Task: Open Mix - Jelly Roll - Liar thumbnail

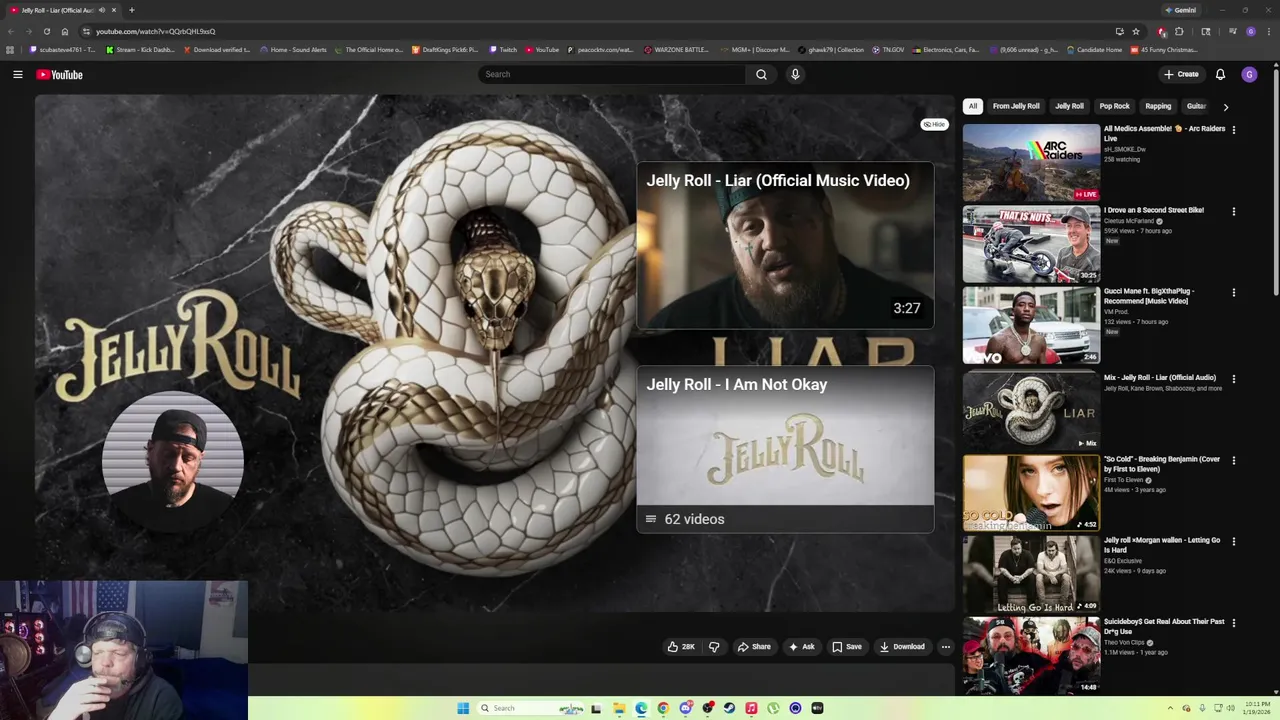Action: 1031,411
